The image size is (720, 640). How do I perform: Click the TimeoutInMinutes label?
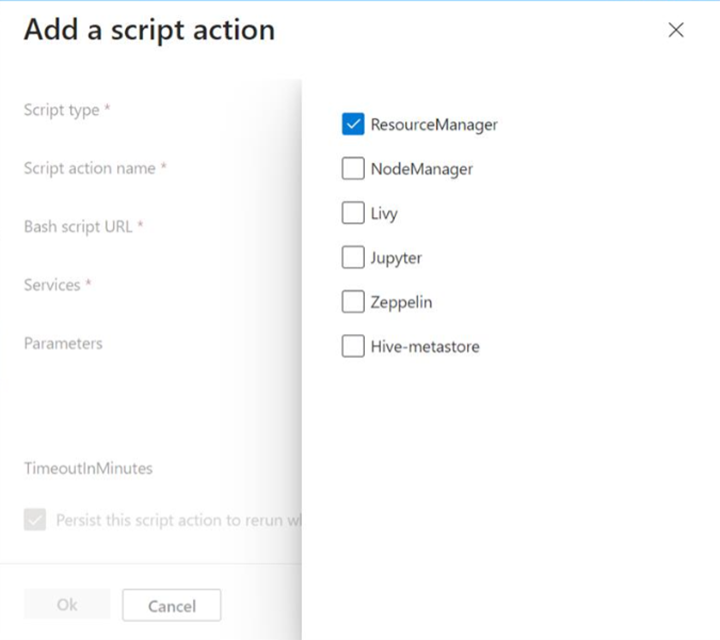[x=88, y=468]
